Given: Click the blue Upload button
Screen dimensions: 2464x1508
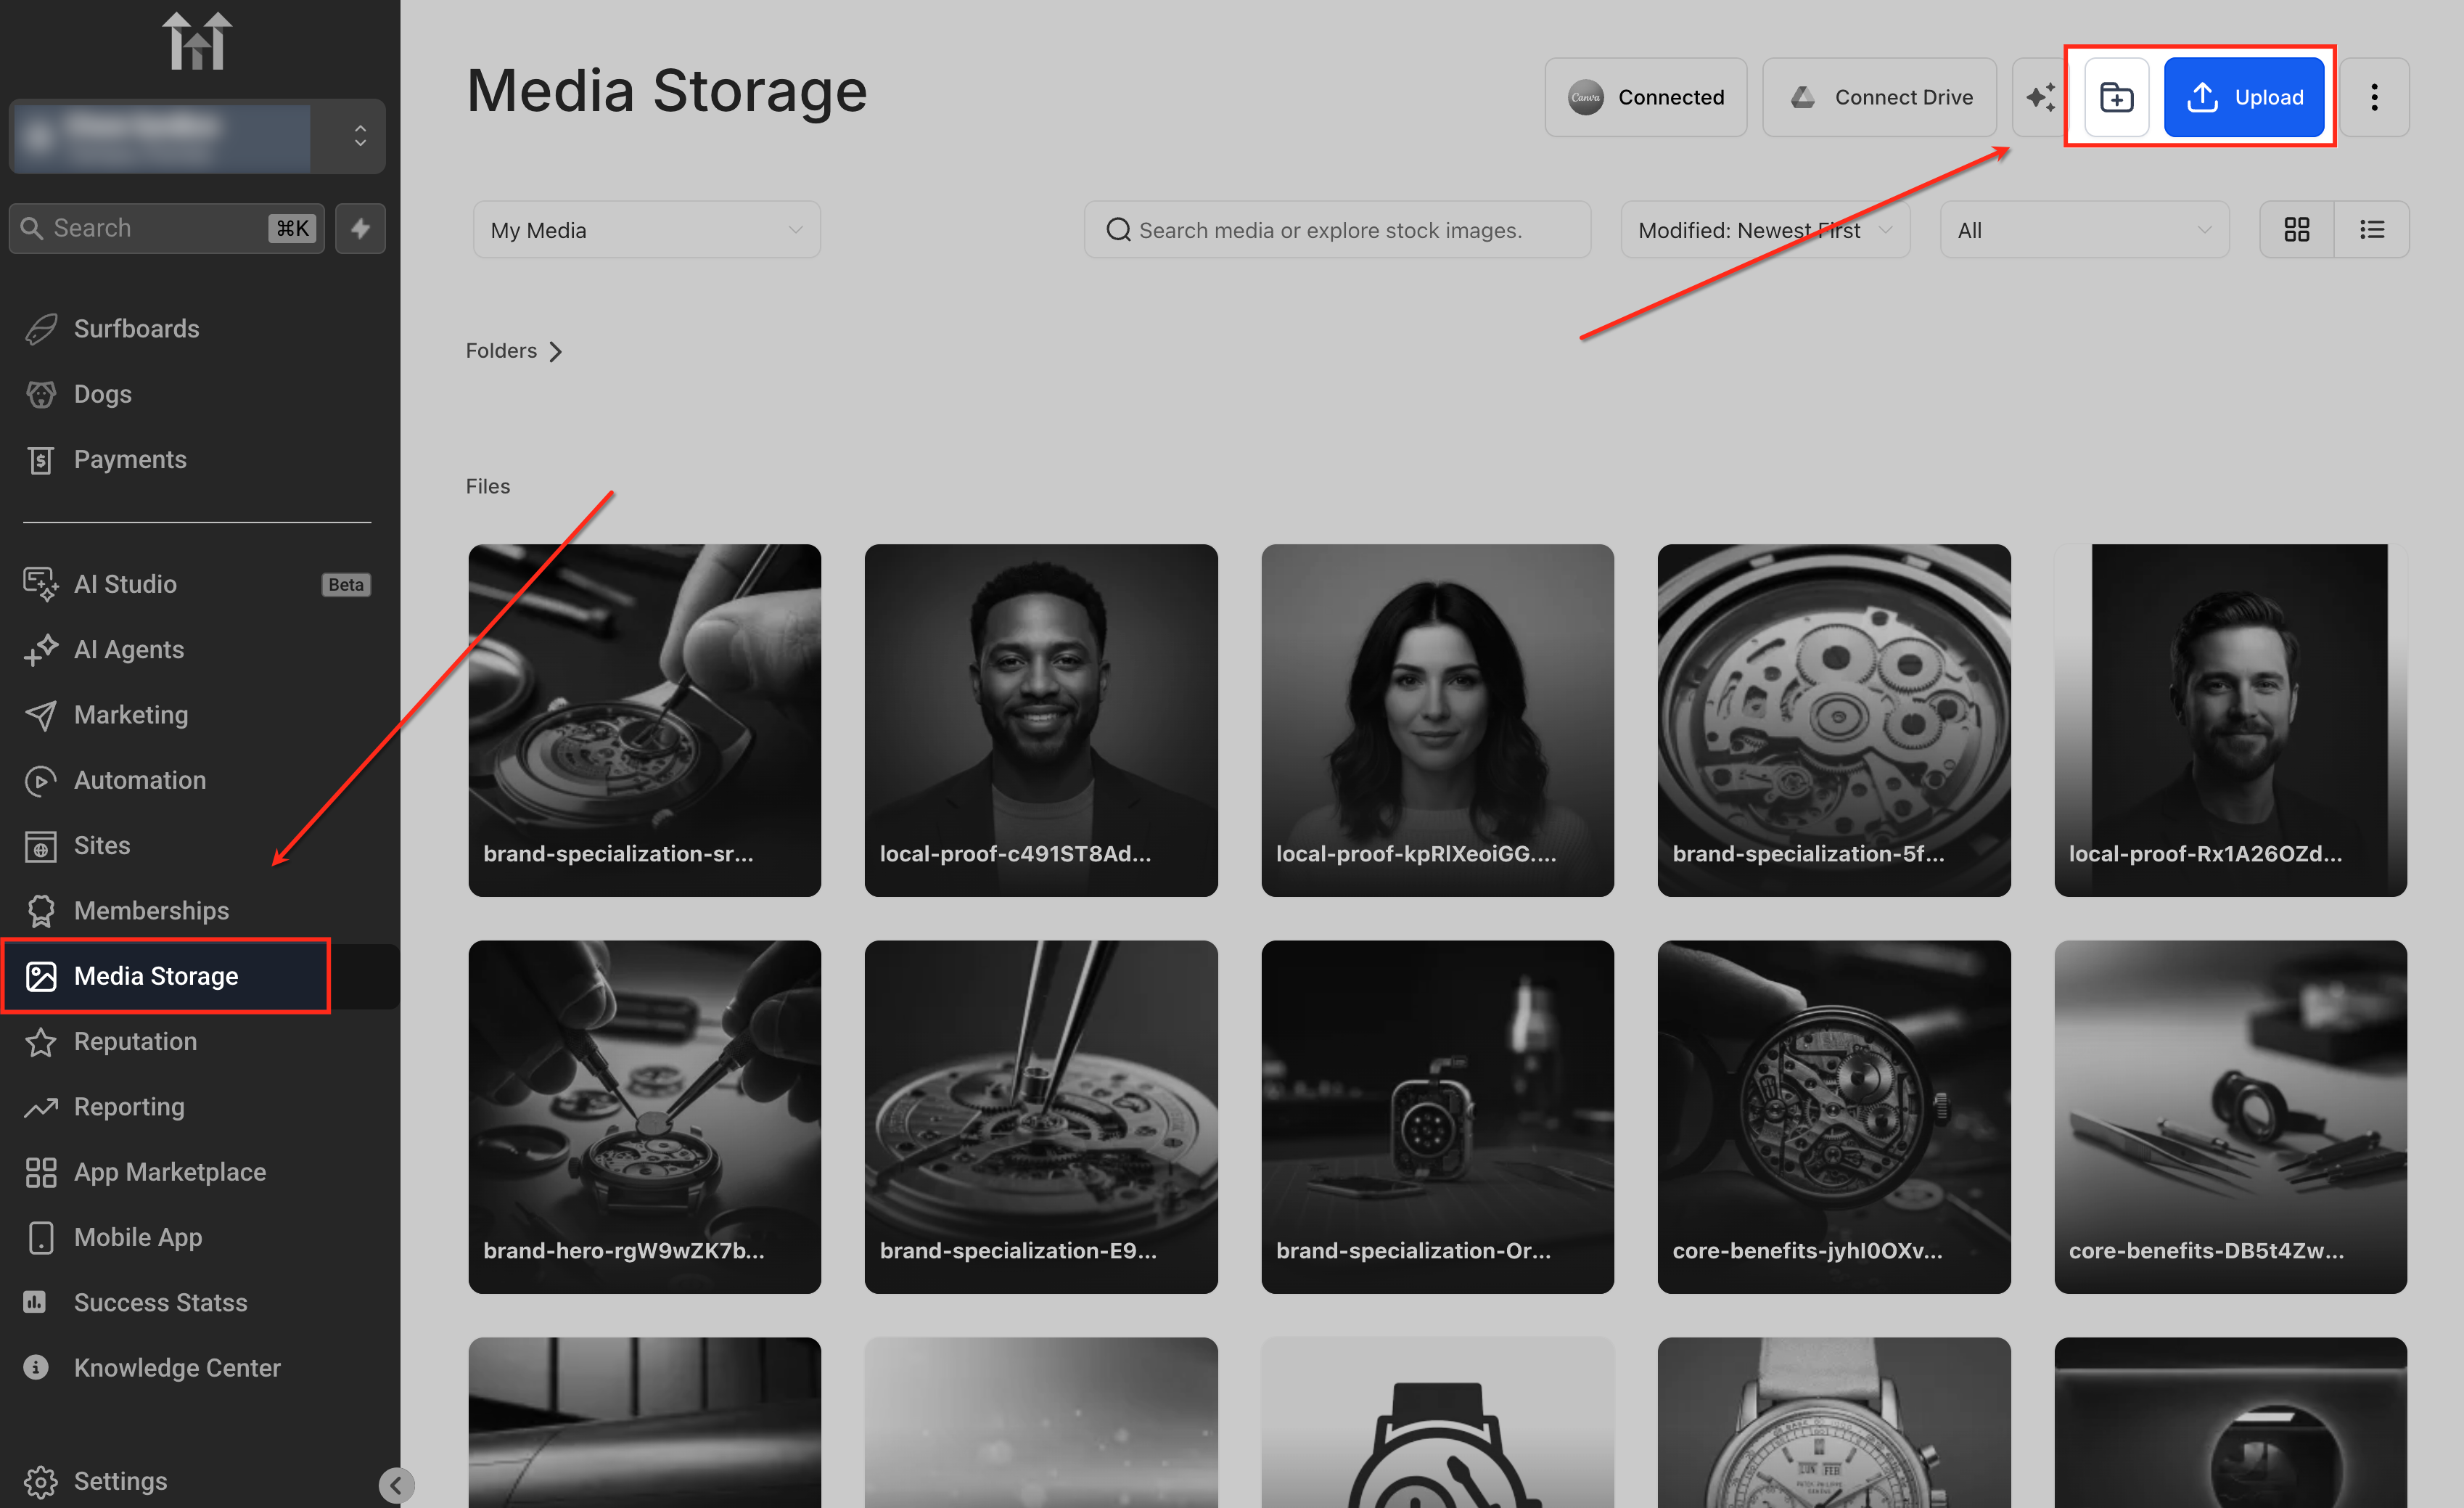Looking at the screenshot, I should [2243, 97].
